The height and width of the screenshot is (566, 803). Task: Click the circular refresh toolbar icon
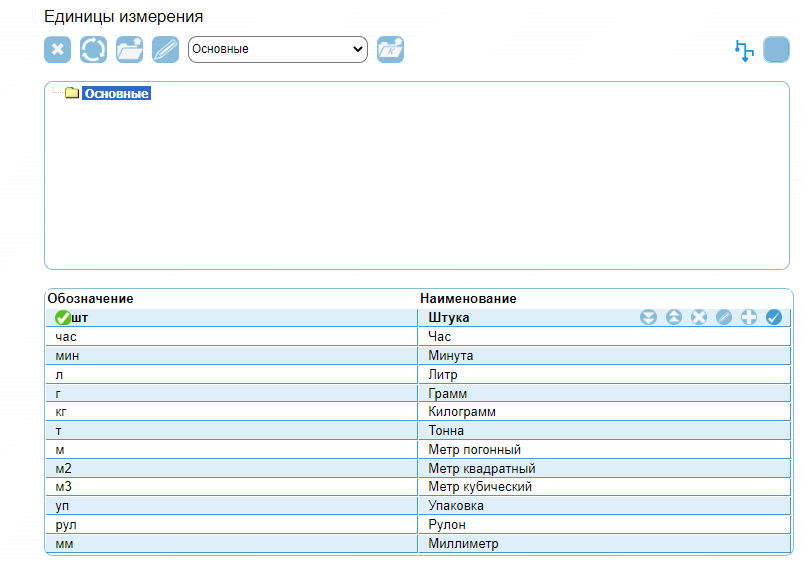(93, 49)
